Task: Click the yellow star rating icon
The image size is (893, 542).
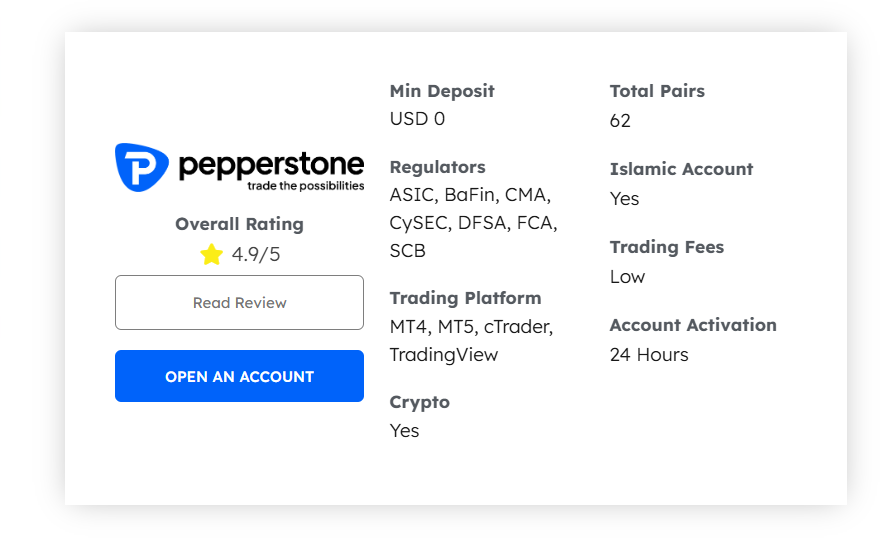Action: (x=211, y=254)
